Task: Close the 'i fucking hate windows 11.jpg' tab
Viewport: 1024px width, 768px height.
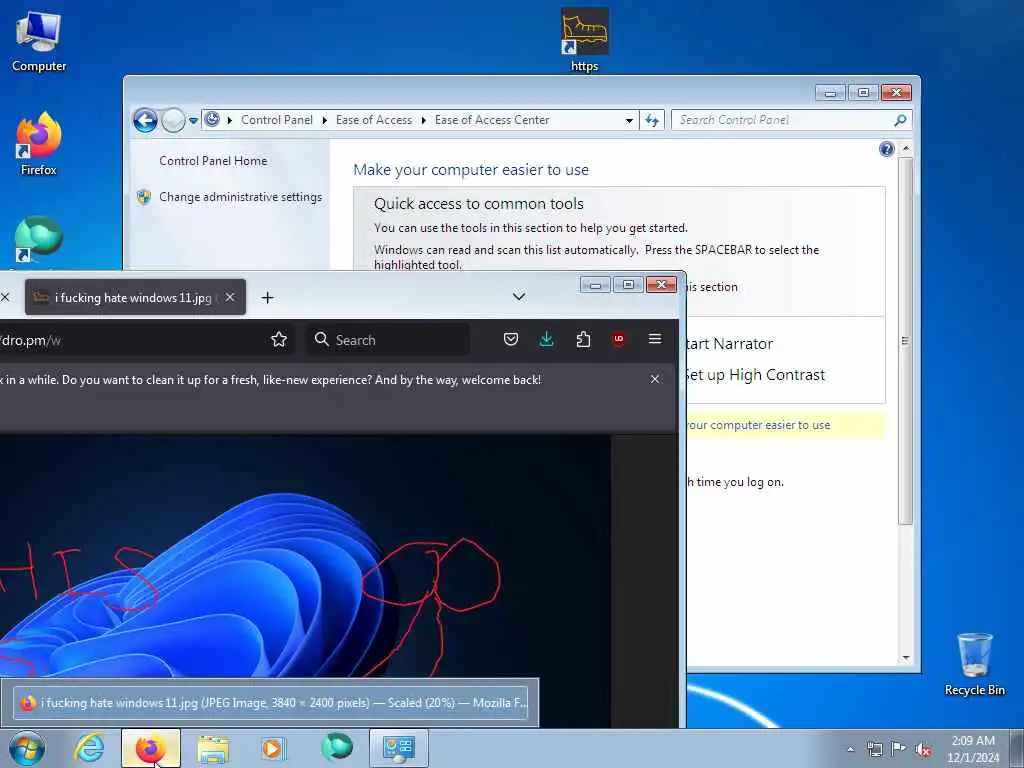Action: (230, 297)
